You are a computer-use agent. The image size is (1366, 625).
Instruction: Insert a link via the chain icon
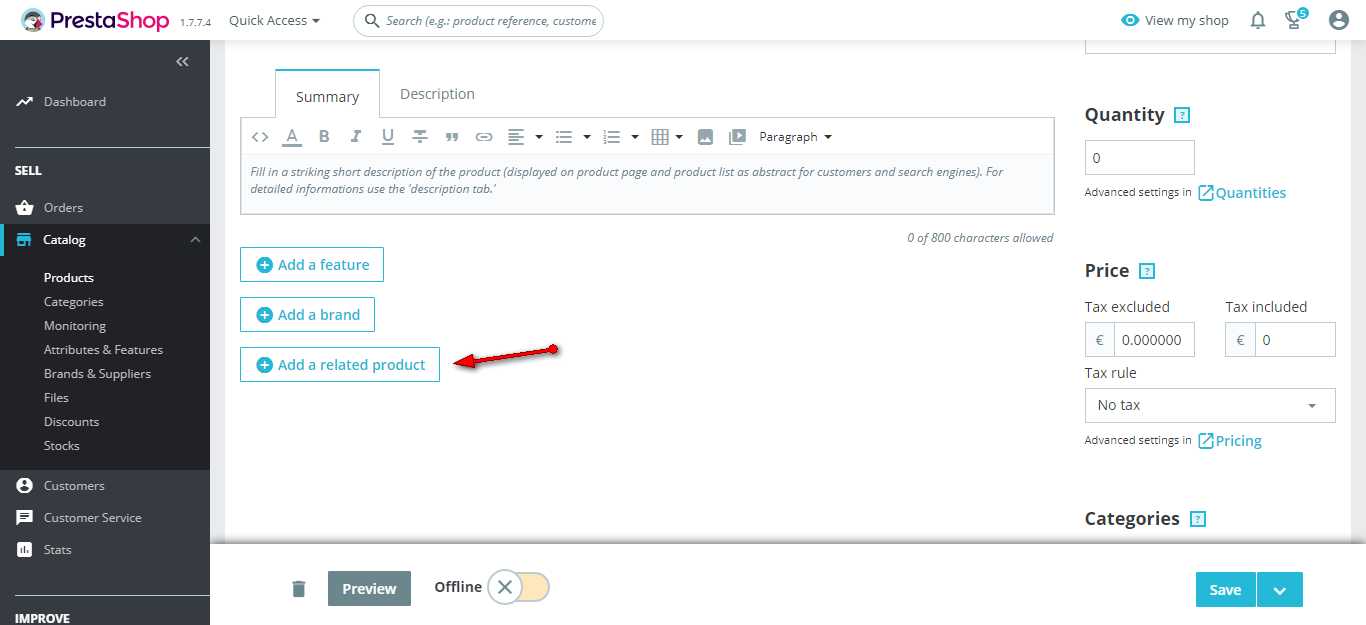coord(484,137)
